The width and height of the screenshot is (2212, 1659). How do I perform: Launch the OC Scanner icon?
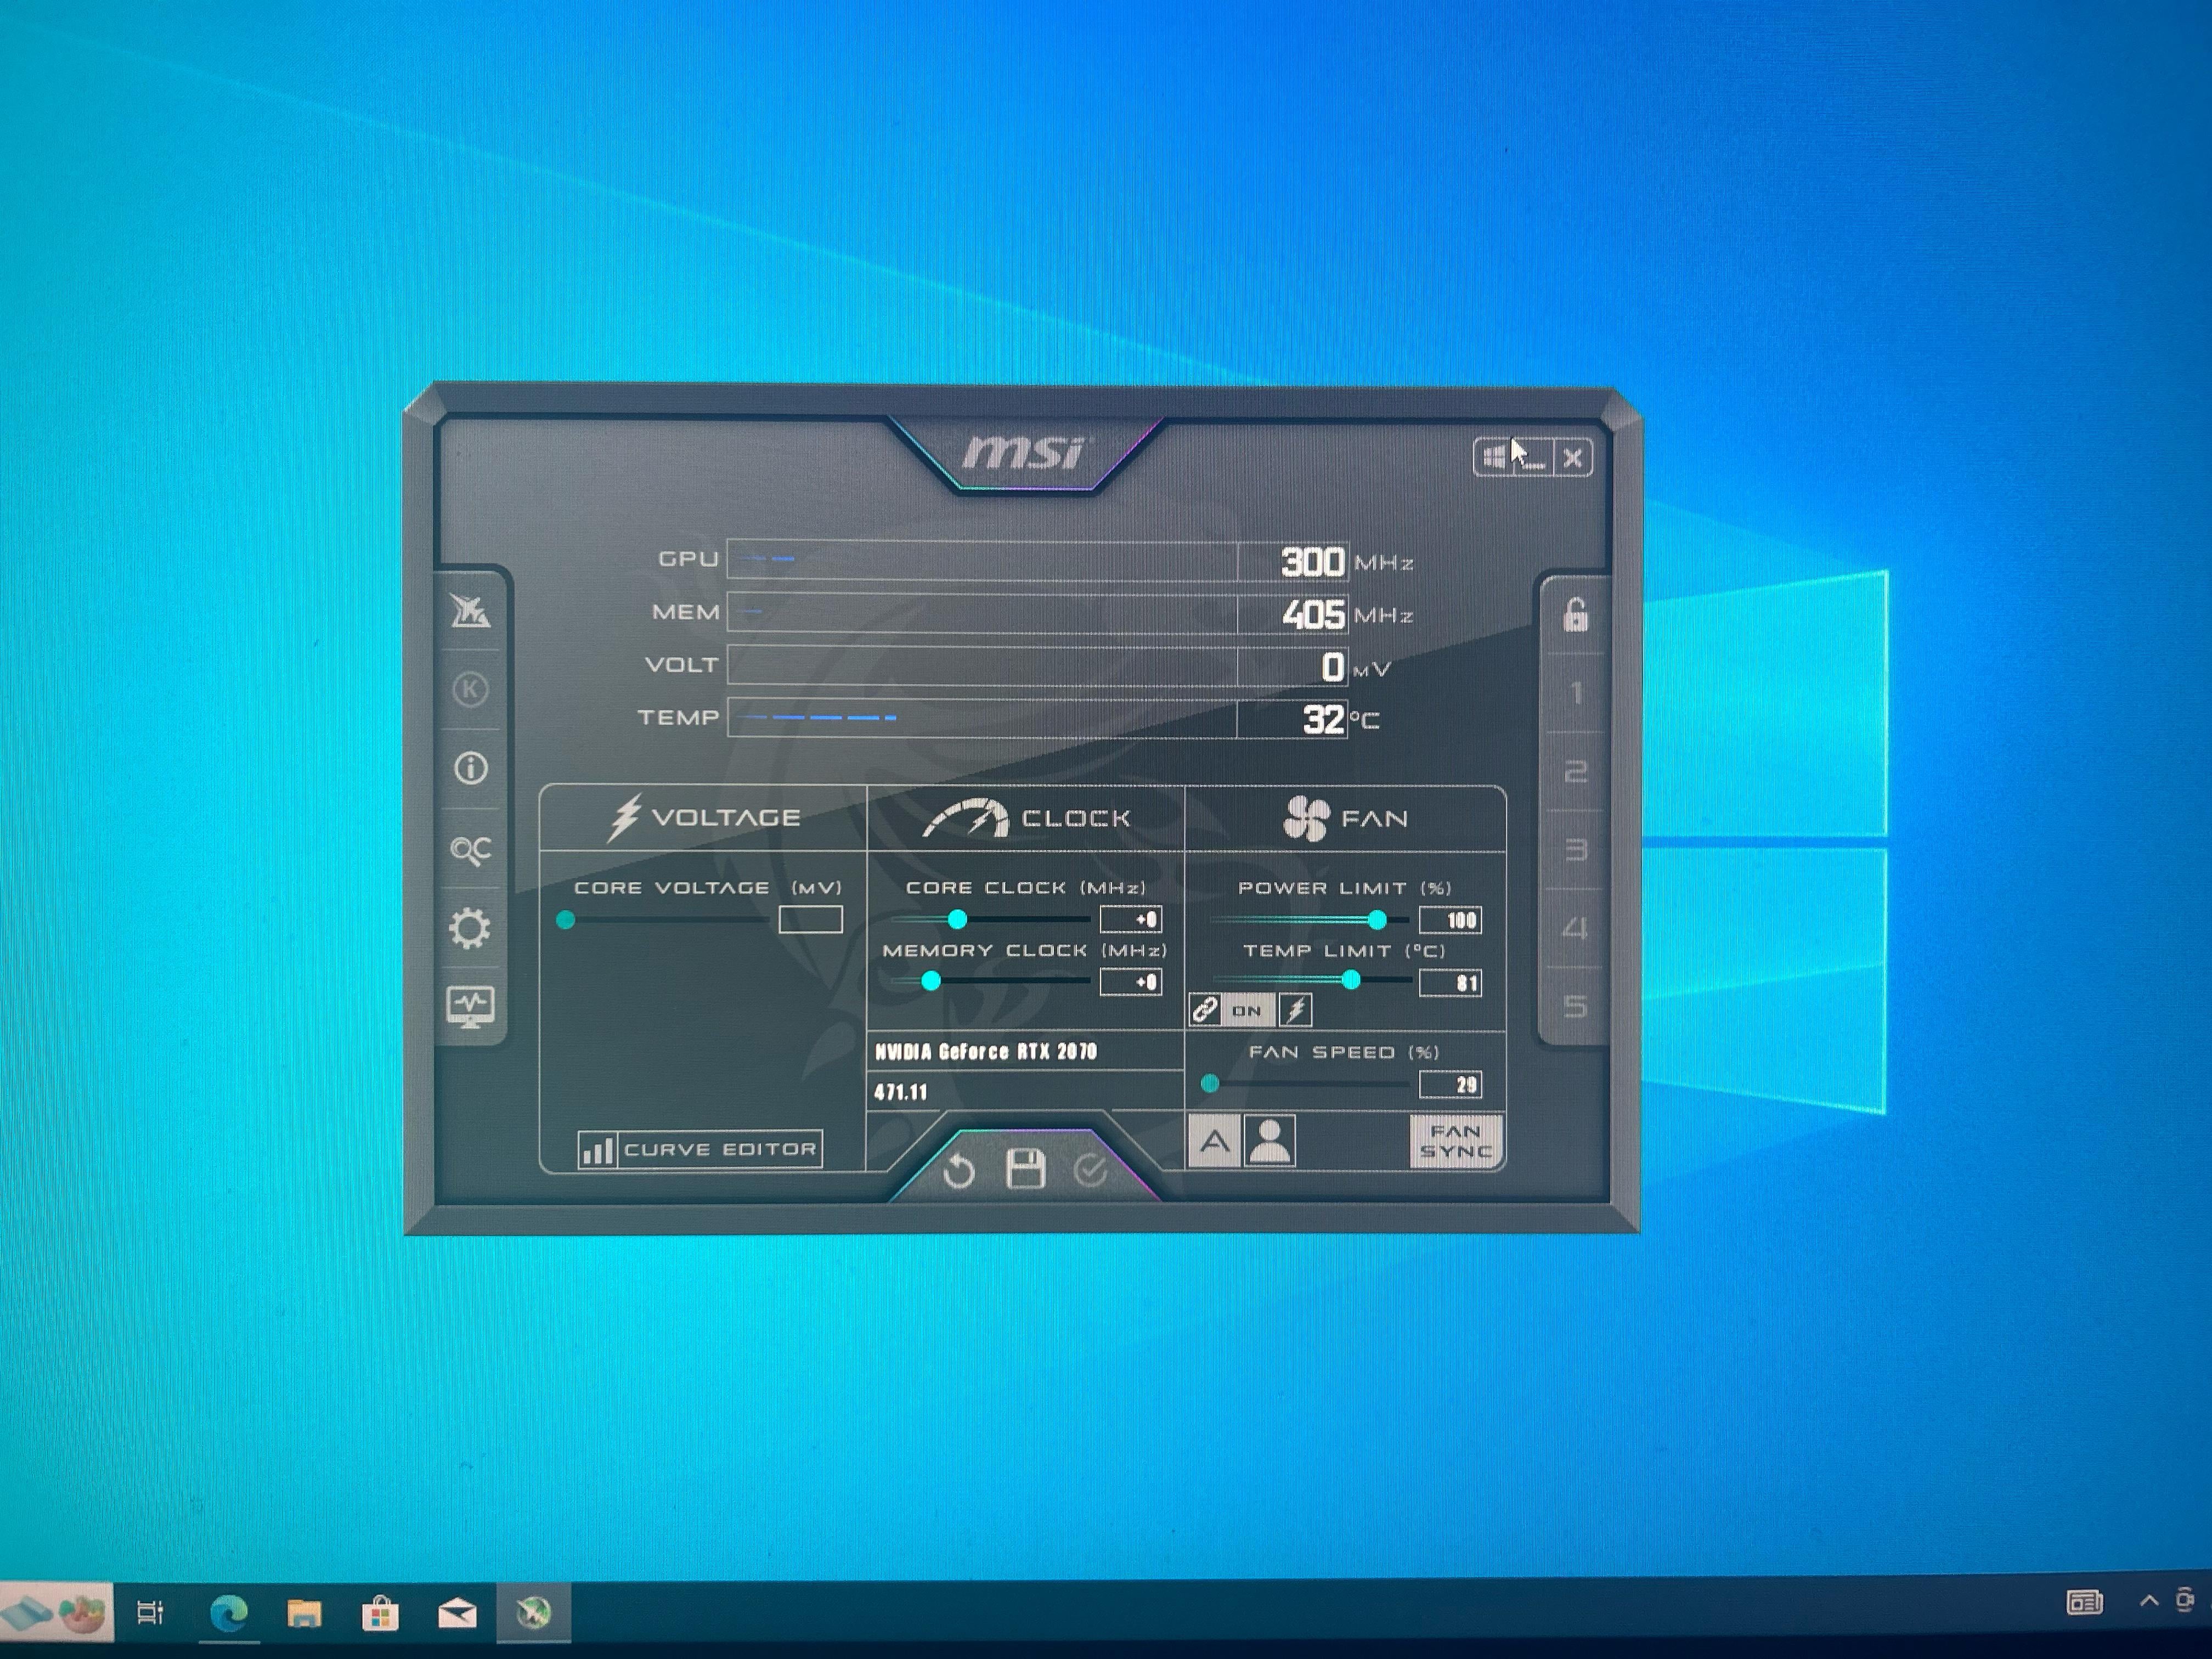coord(470,850)
